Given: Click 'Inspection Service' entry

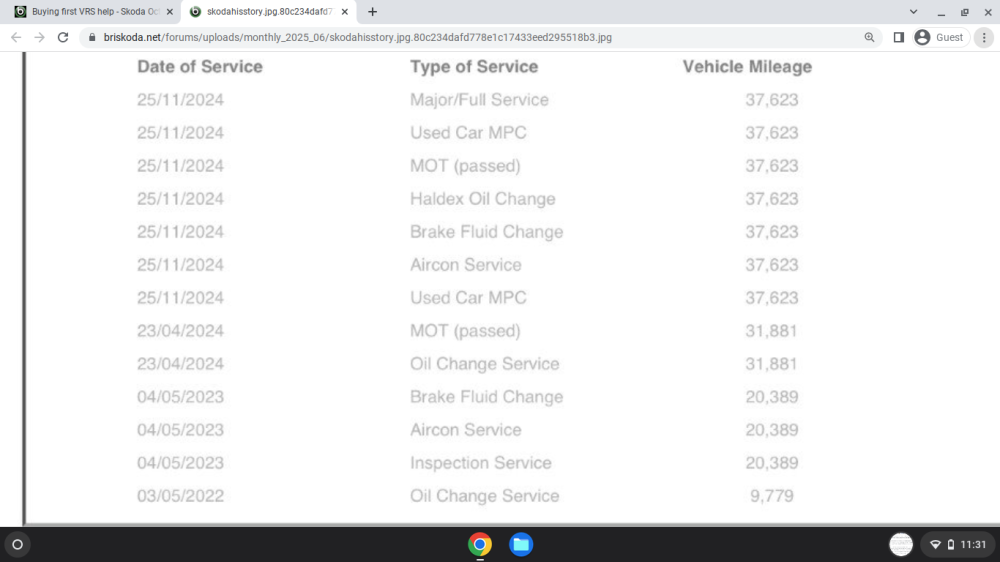Looking at the screenshot, I should 480,462.
